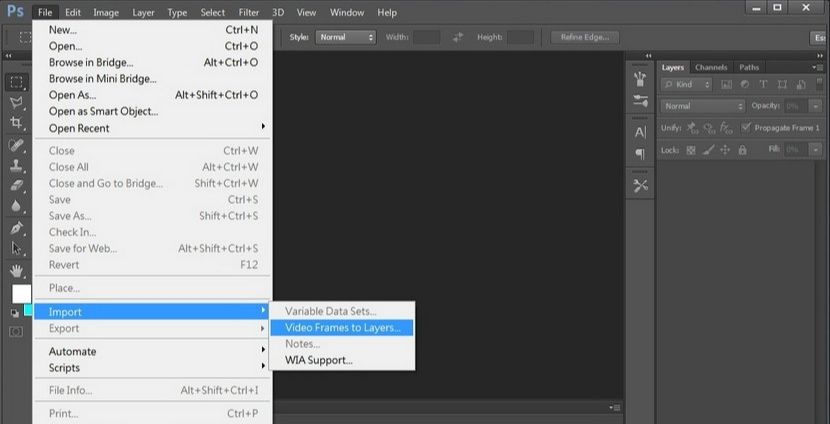
Task: Open the Layers panel options menu
Action: tap(818, 67)
